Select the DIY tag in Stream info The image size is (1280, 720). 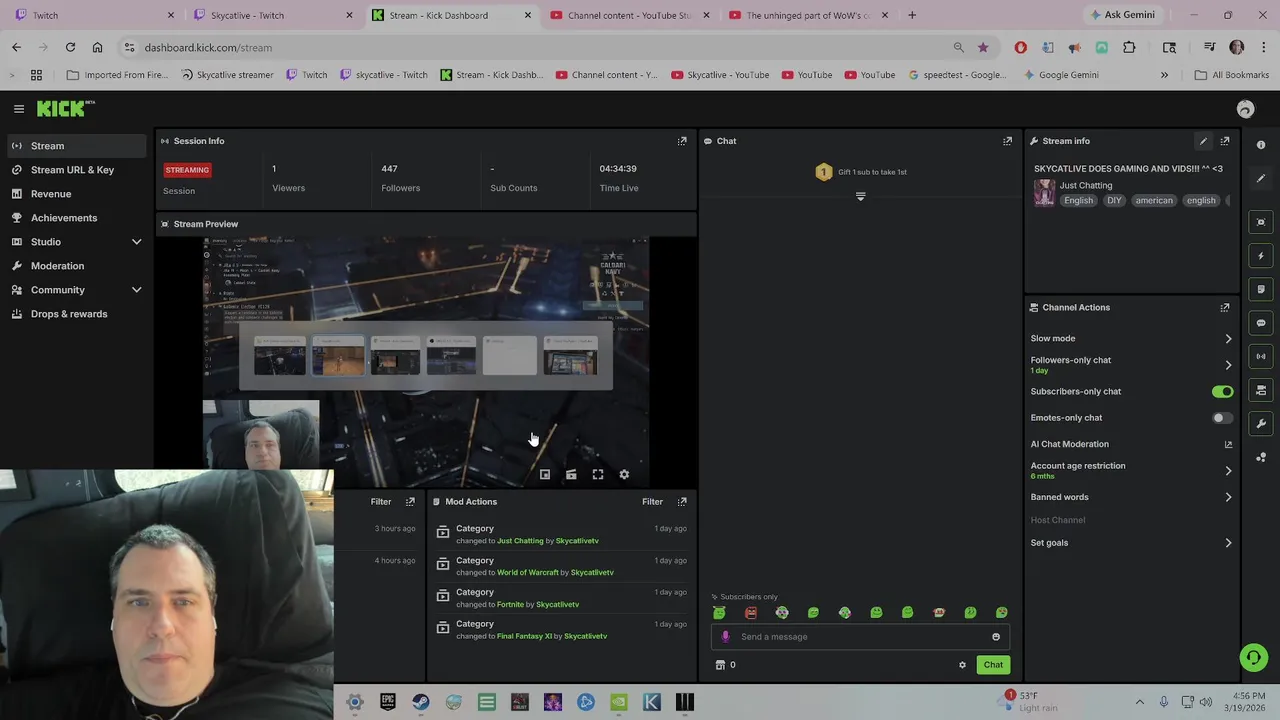pyautogui.click(x=1114, y=201)
